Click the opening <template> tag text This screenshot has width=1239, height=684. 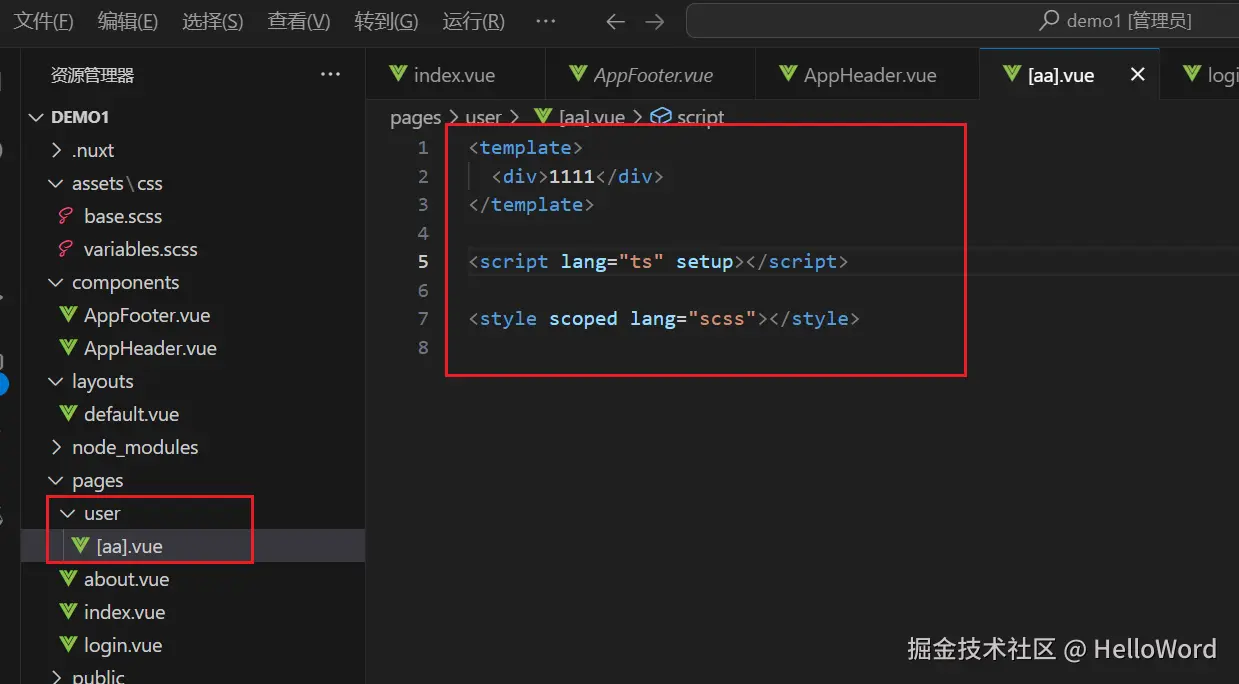click(526, 147)
